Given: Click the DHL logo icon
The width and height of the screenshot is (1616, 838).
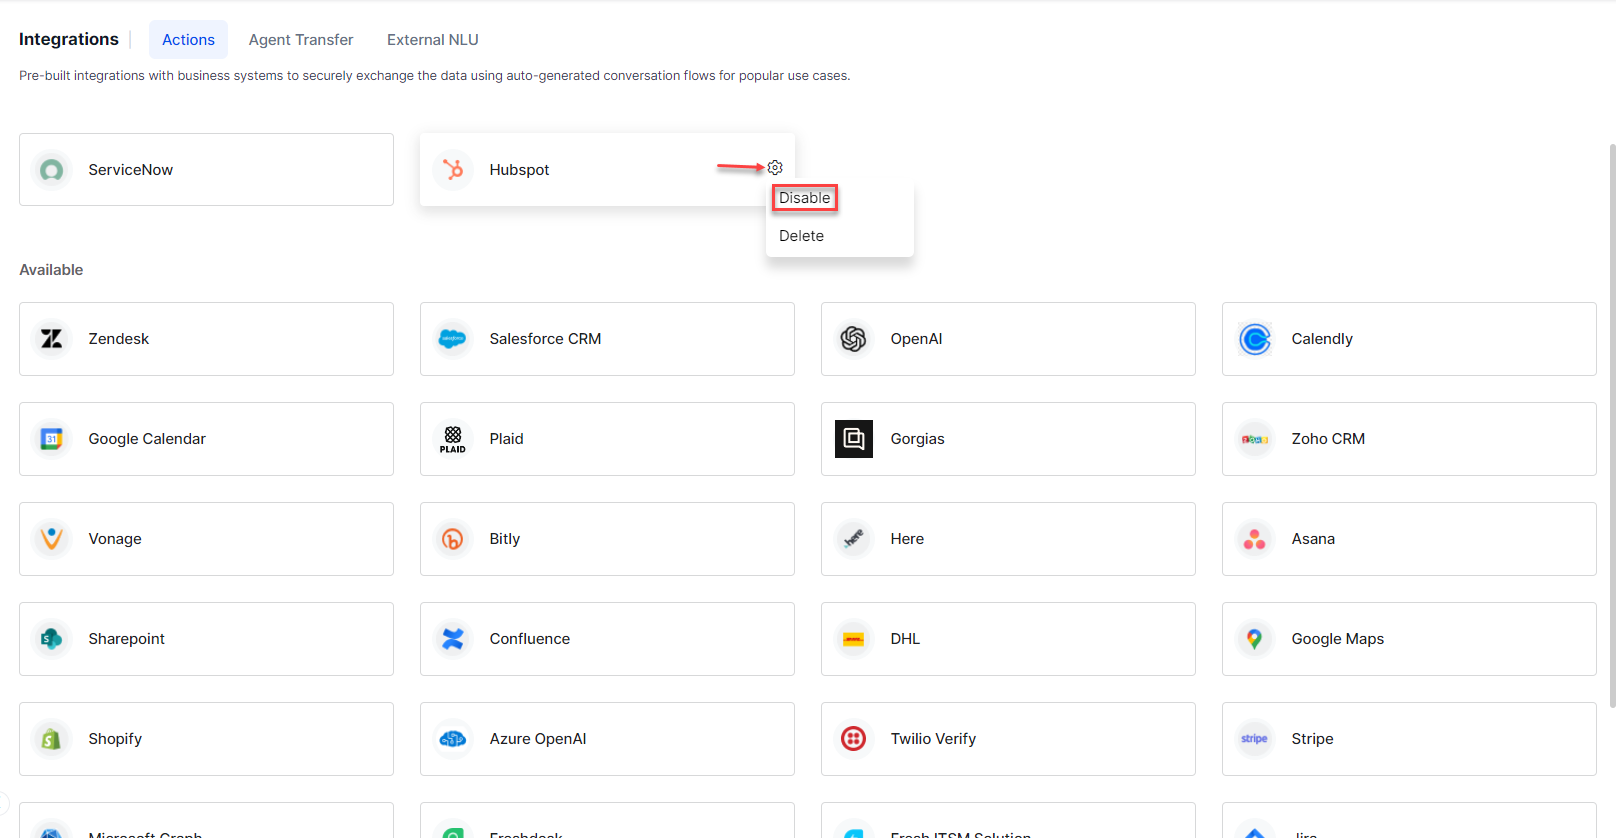Looking at the screenshot, I should (x=853, y=639).
